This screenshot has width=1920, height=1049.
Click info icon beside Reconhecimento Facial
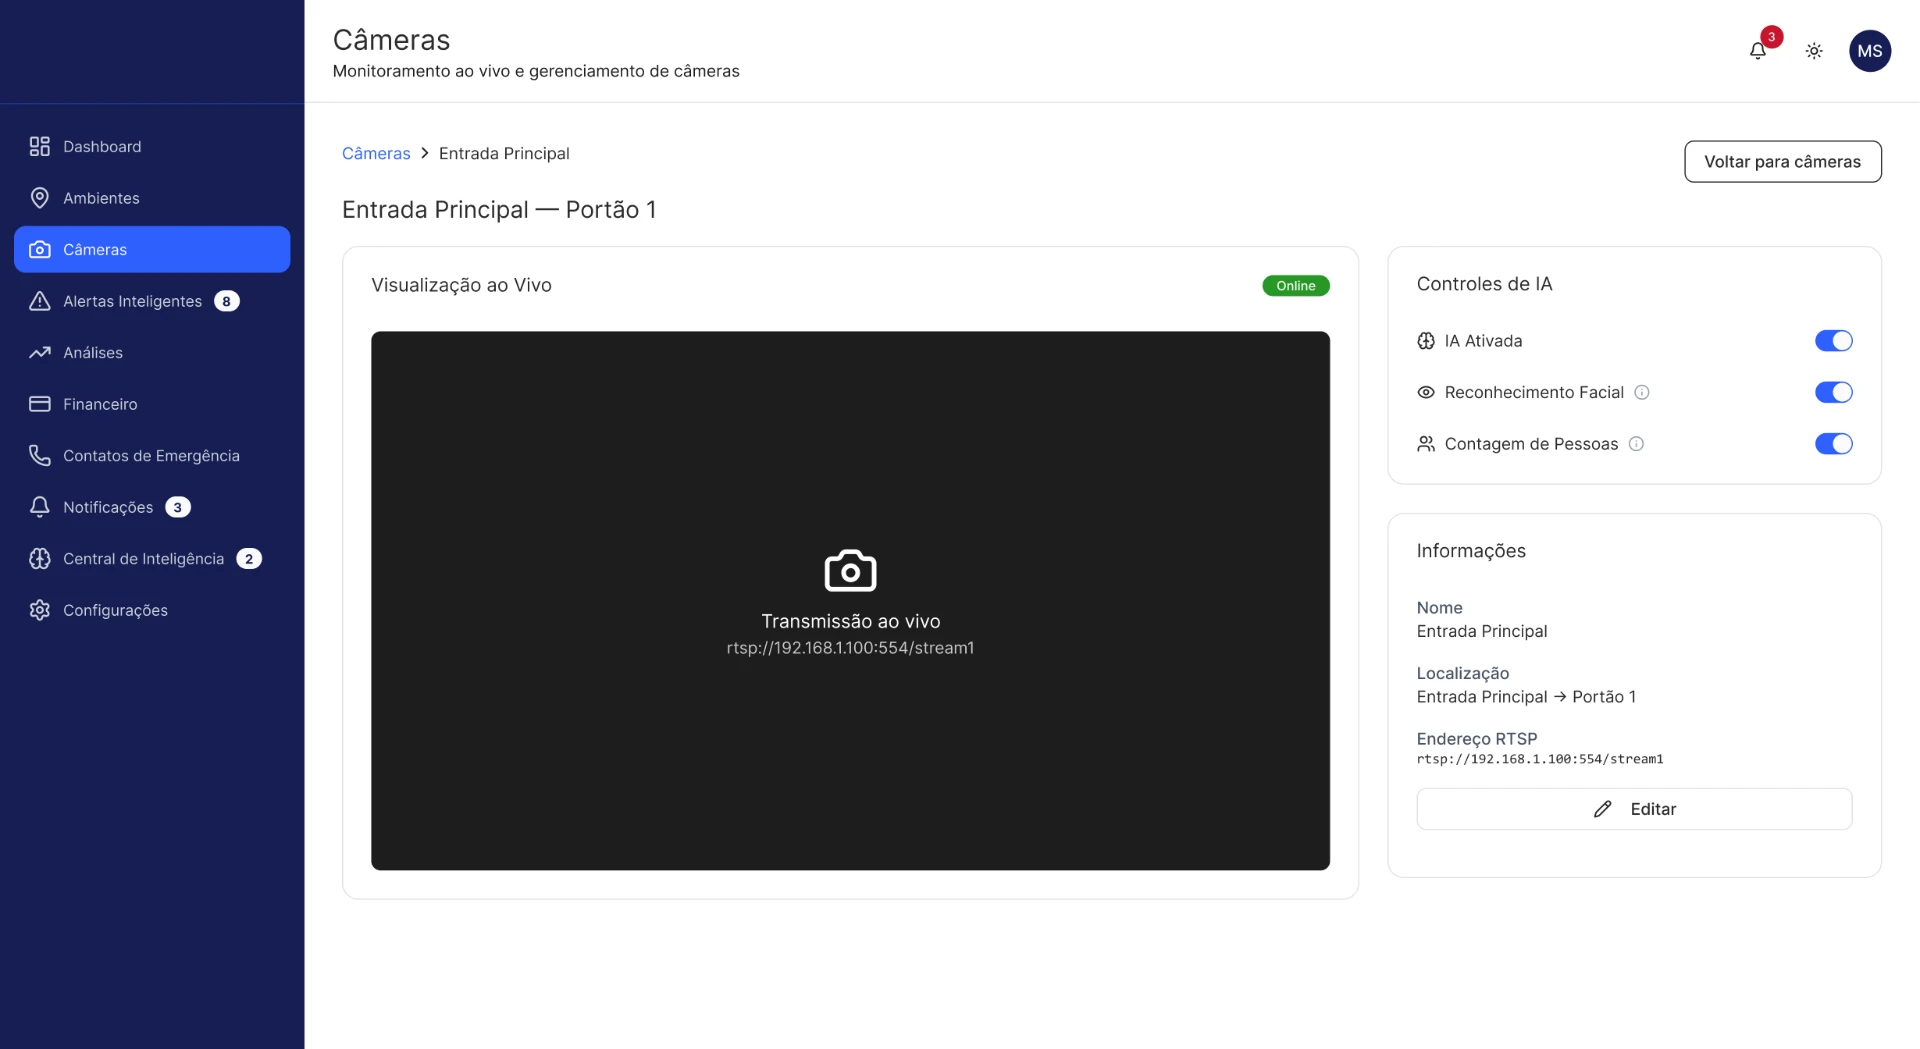pyautogui.click(x=1641, y=392)
